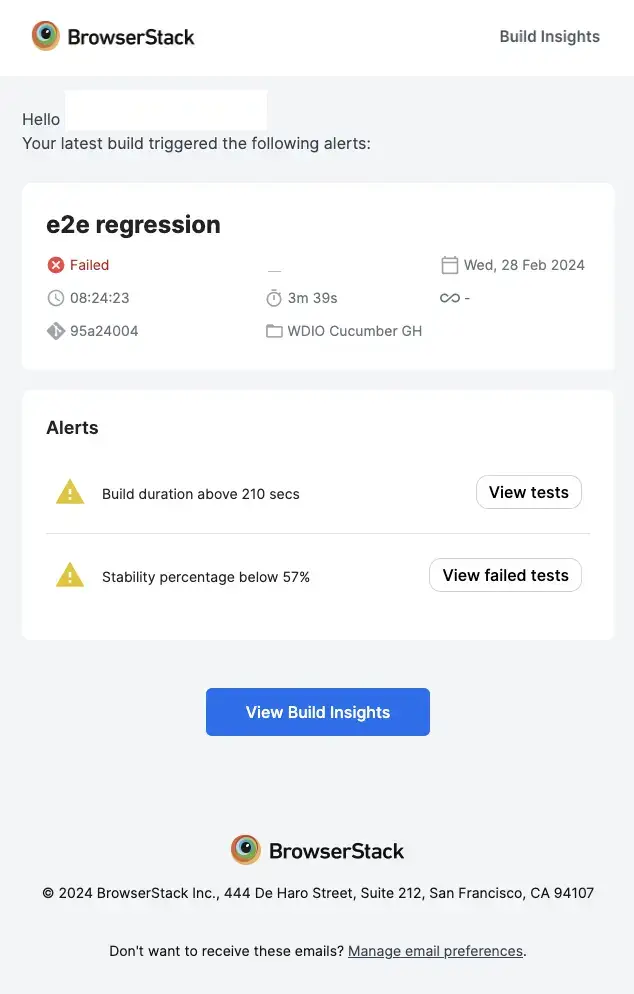Click the BrowserStack logo in header

click(113, 37)
